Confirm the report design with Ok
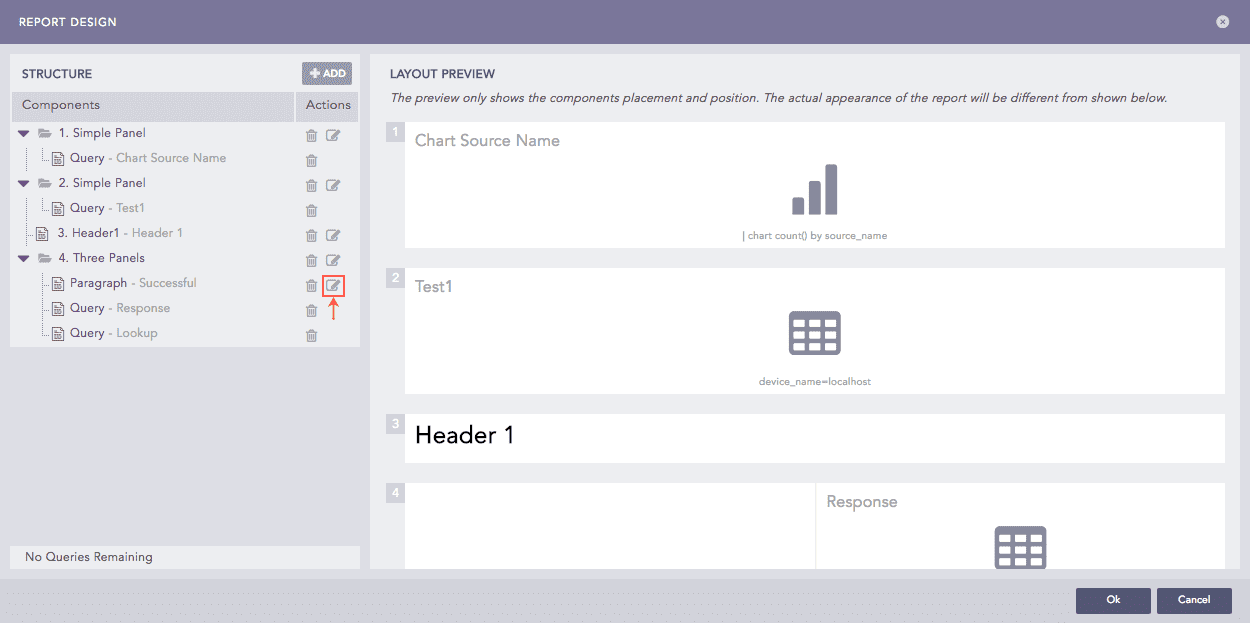 (1113, 600)
